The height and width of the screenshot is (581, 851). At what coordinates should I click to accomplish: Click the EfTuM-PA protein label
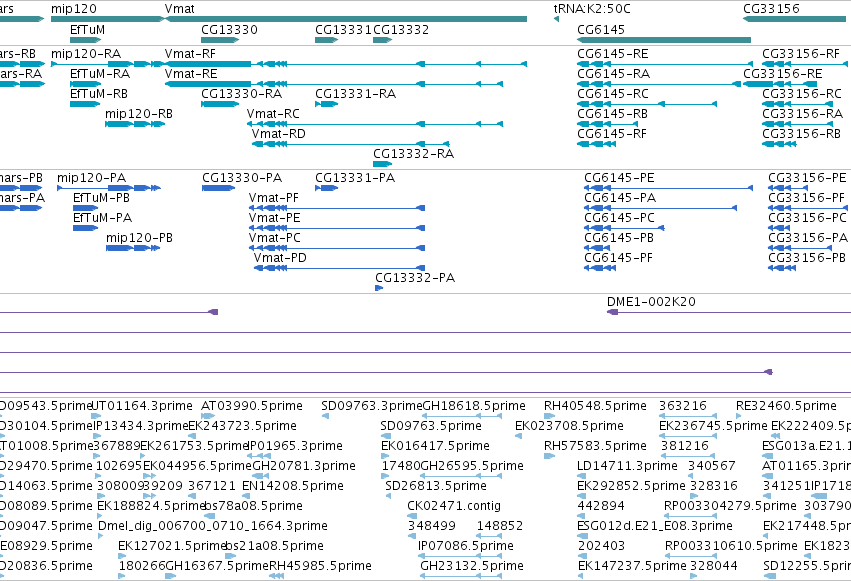pos(103,218)
